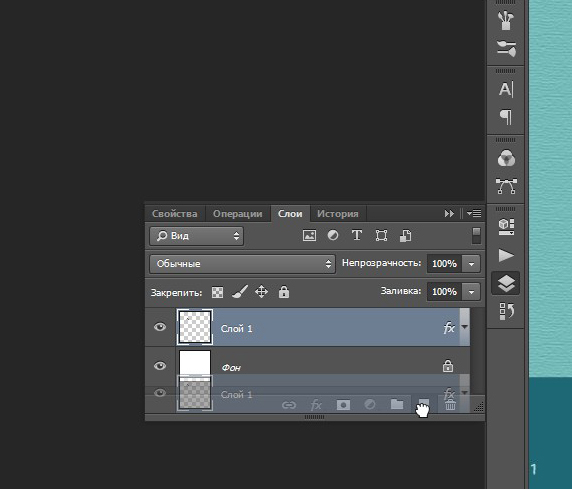Filter layers by type layers
This screenshot has width=572, height=489.
tap(357, 235)
